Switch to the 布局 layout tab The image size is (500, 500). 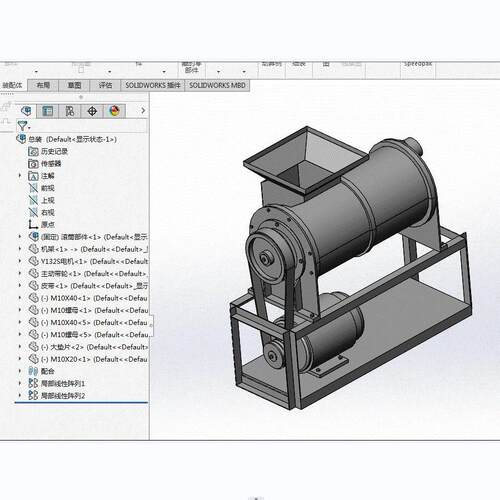[x=43, y=85]
